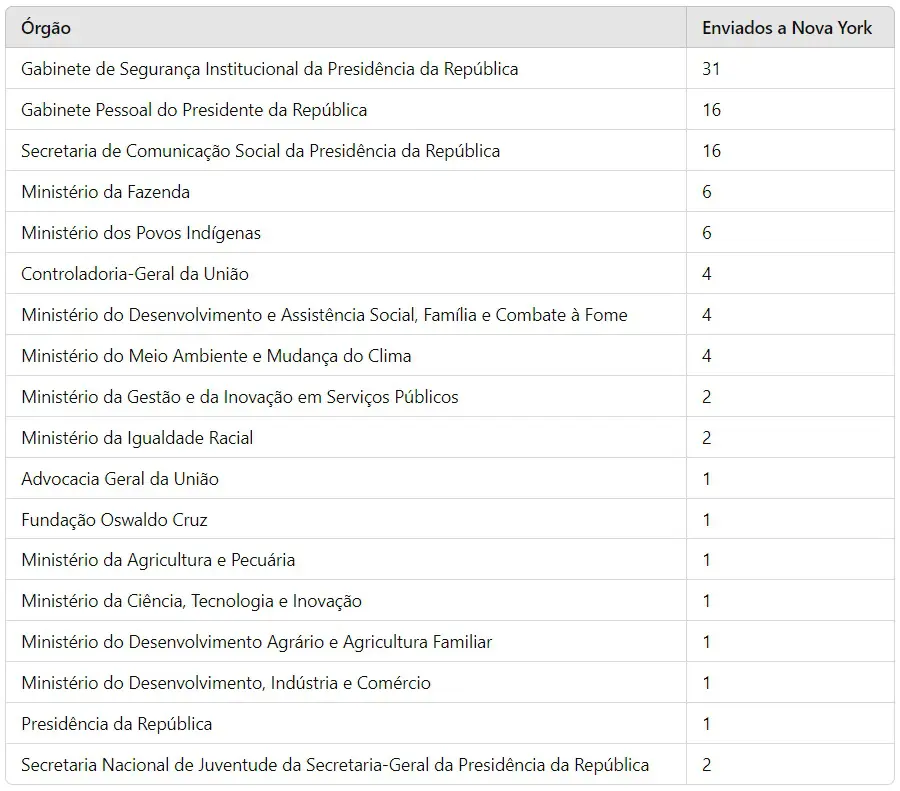Click Presidência da República cell
900x791 pixels.
pyautogui.click(x=346, y=723)
